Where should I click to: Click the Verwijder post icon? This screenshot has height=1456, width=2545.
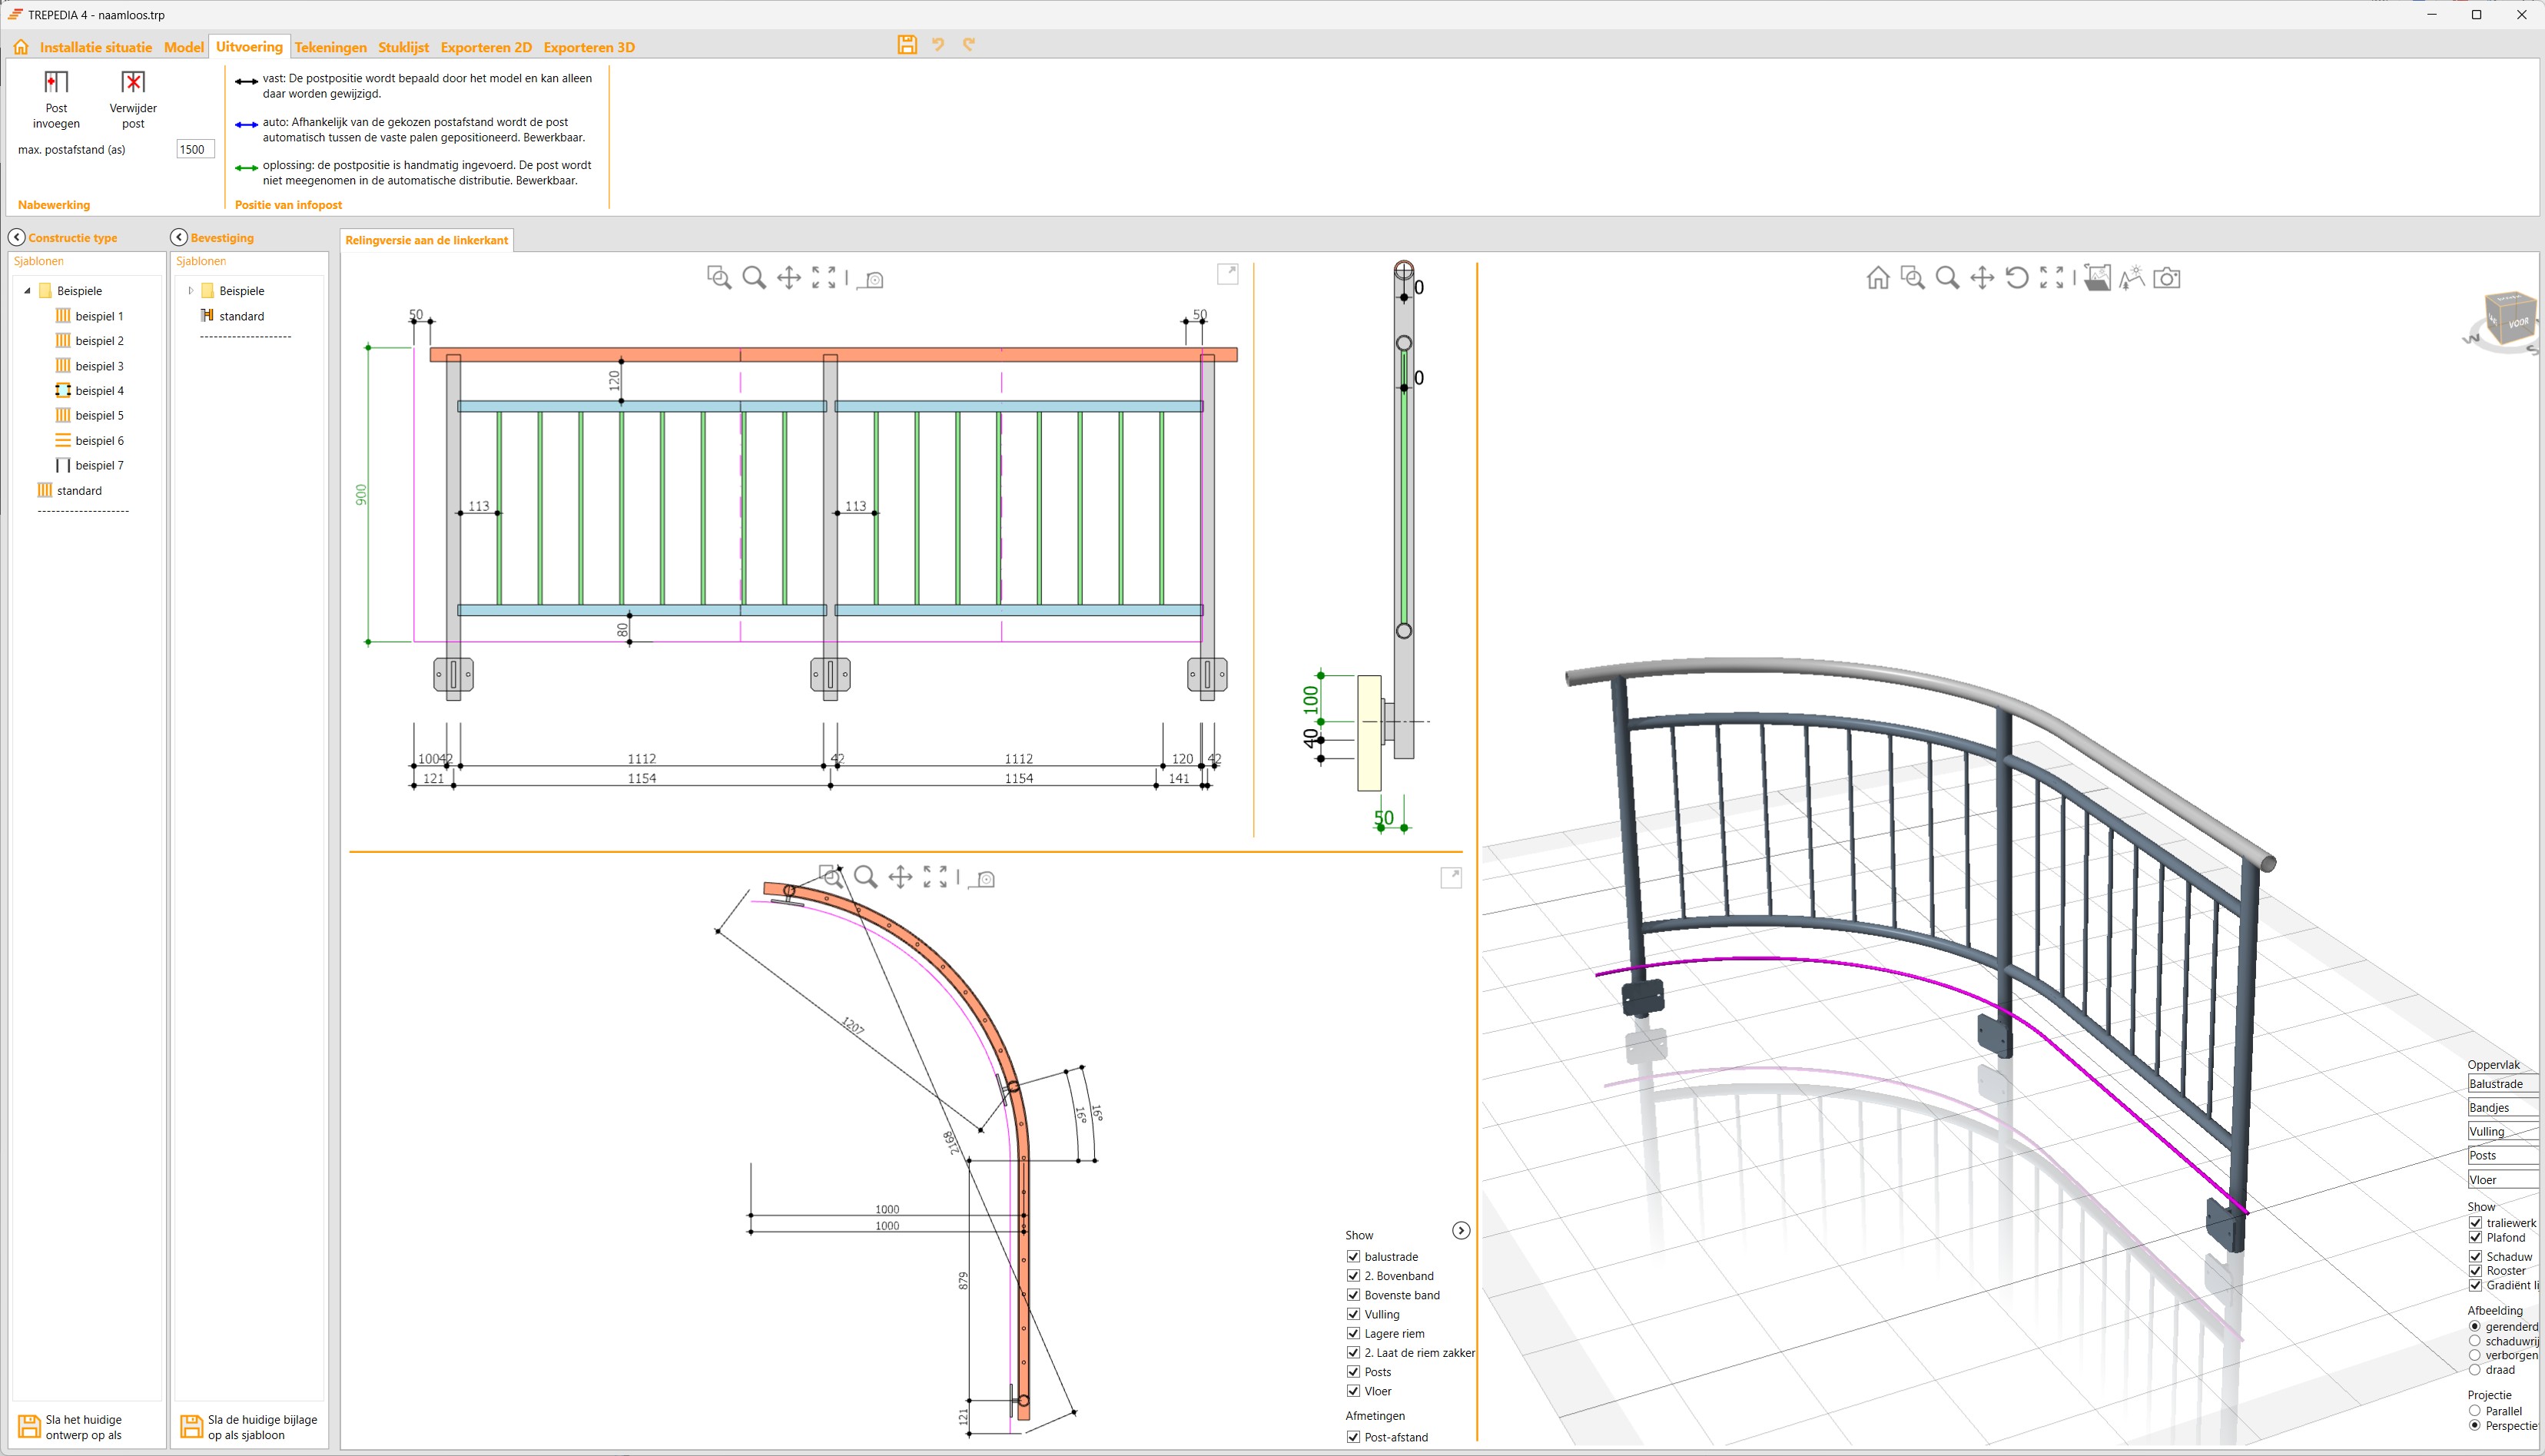coord(133,82)
